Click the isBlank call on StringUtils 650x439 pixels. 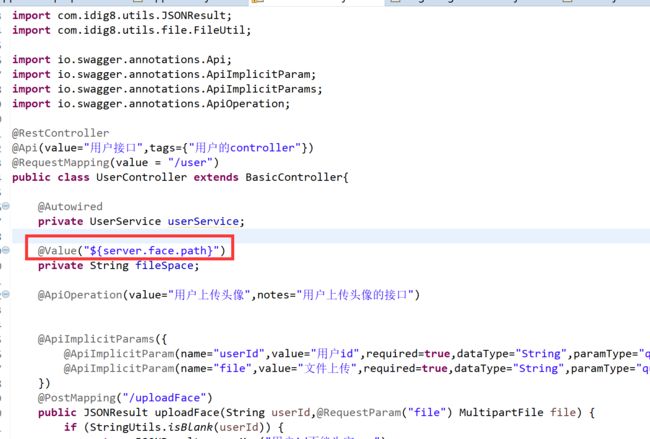[191, 427]
